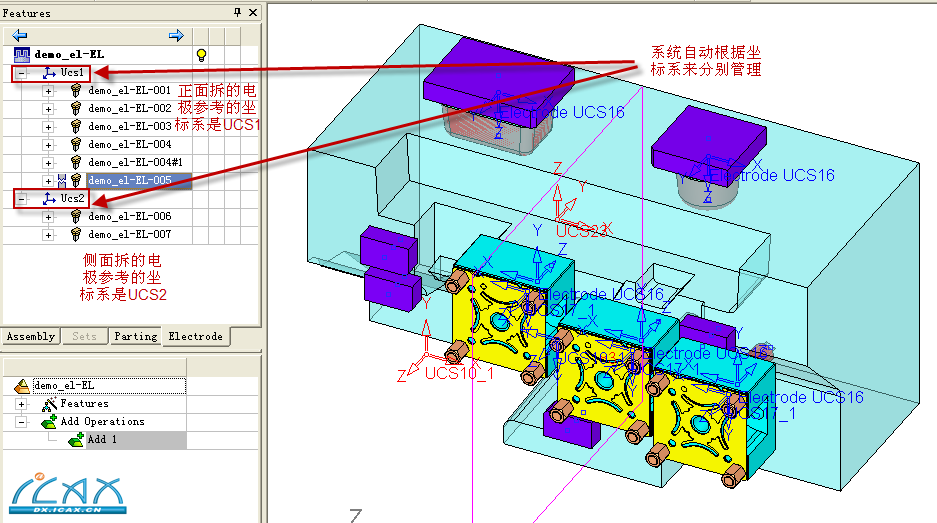Click the Add Operations label
This screenshot has width=937, height=523.
coord(102,422)
